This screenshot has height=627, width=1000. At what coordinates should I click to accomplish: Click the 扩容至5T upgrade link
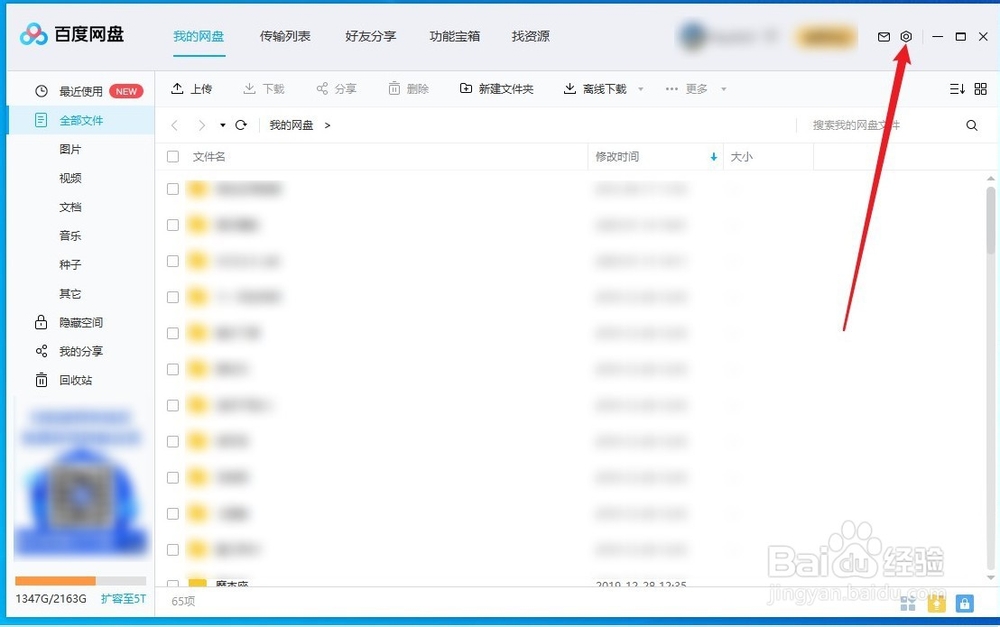(122, 596)
